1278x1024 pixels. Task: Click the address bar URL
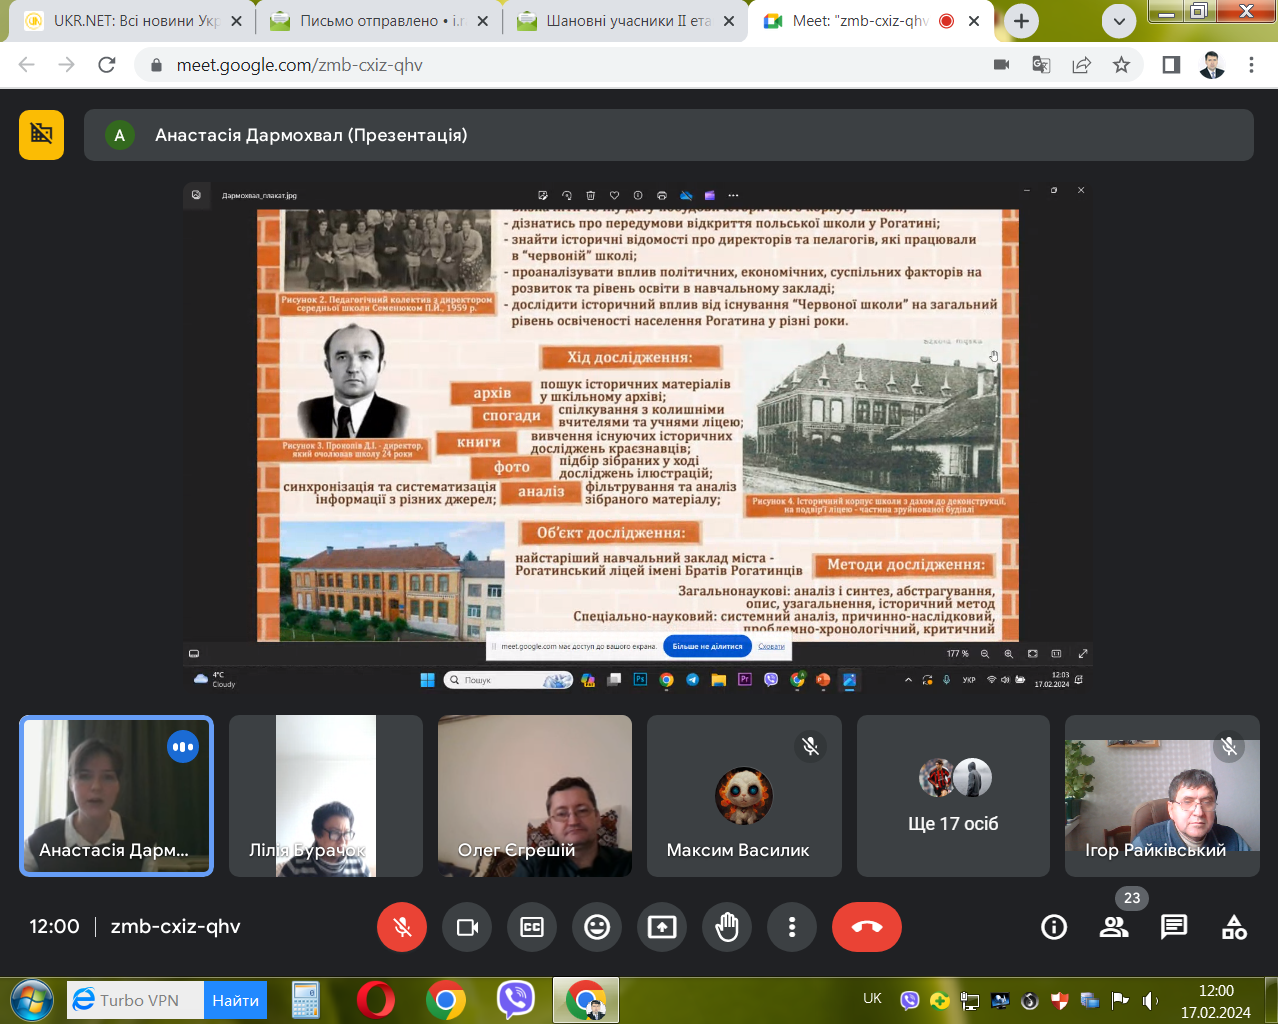(x=300, y=65)
